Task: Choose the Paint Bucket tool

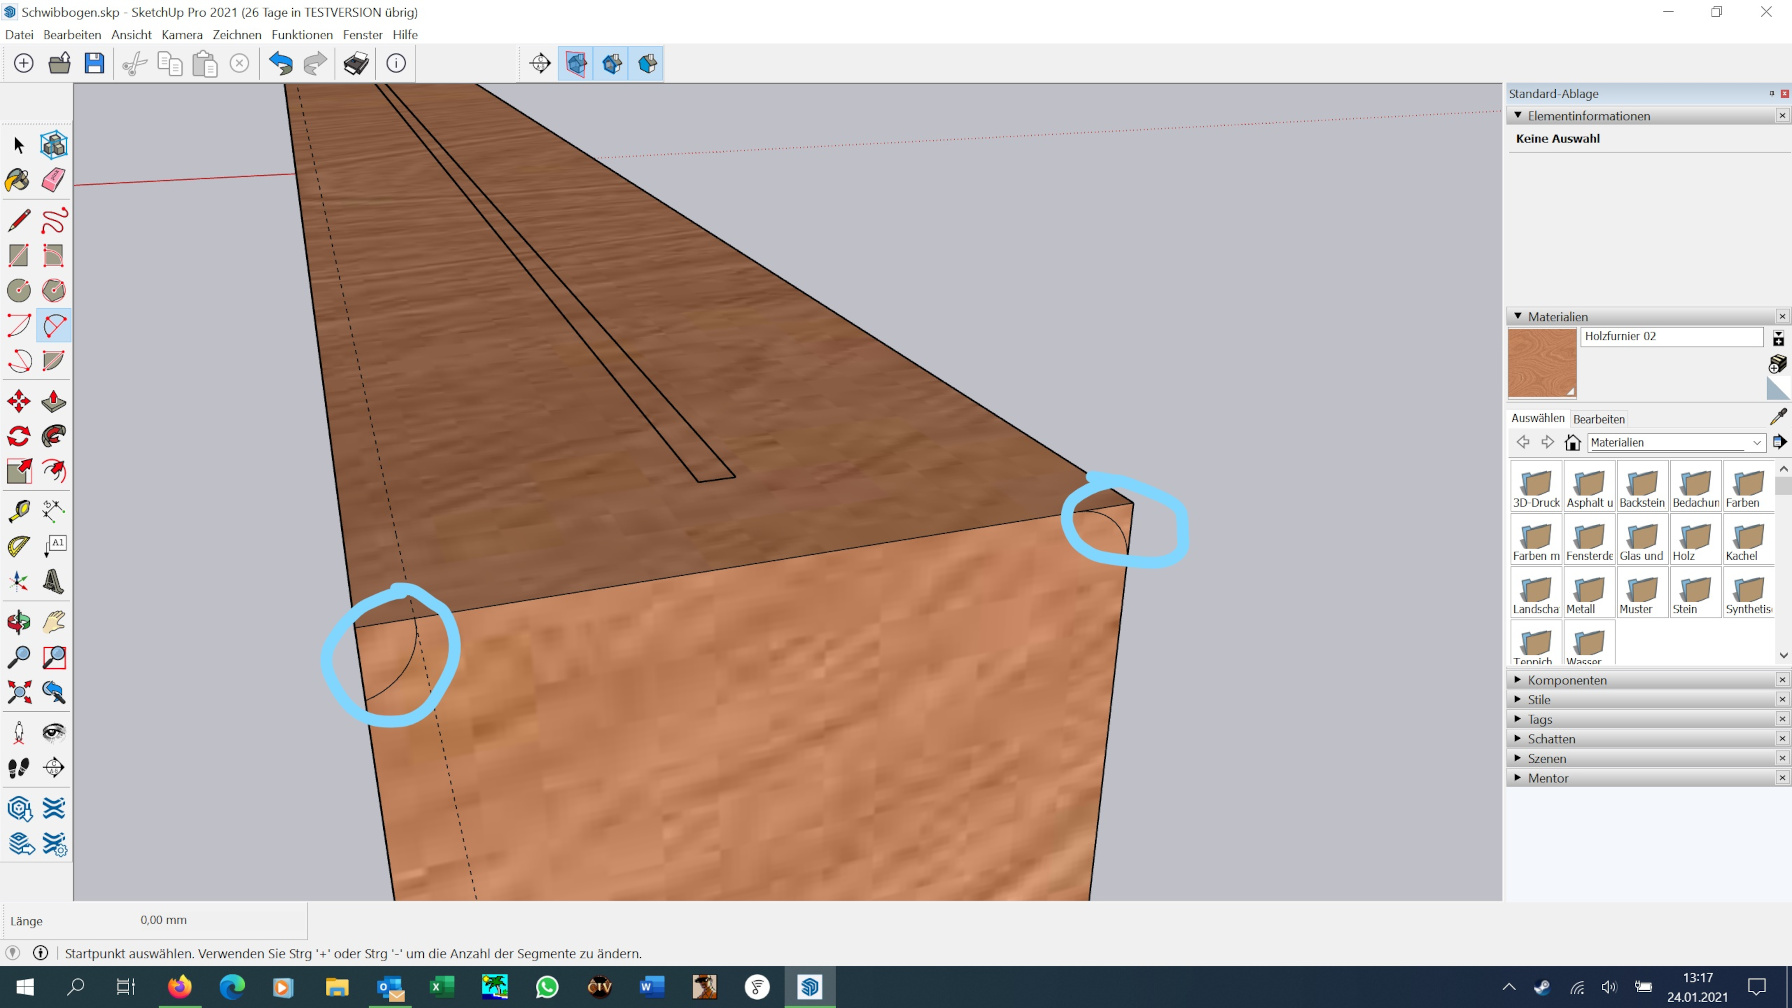Action: [x=18, y=180]
